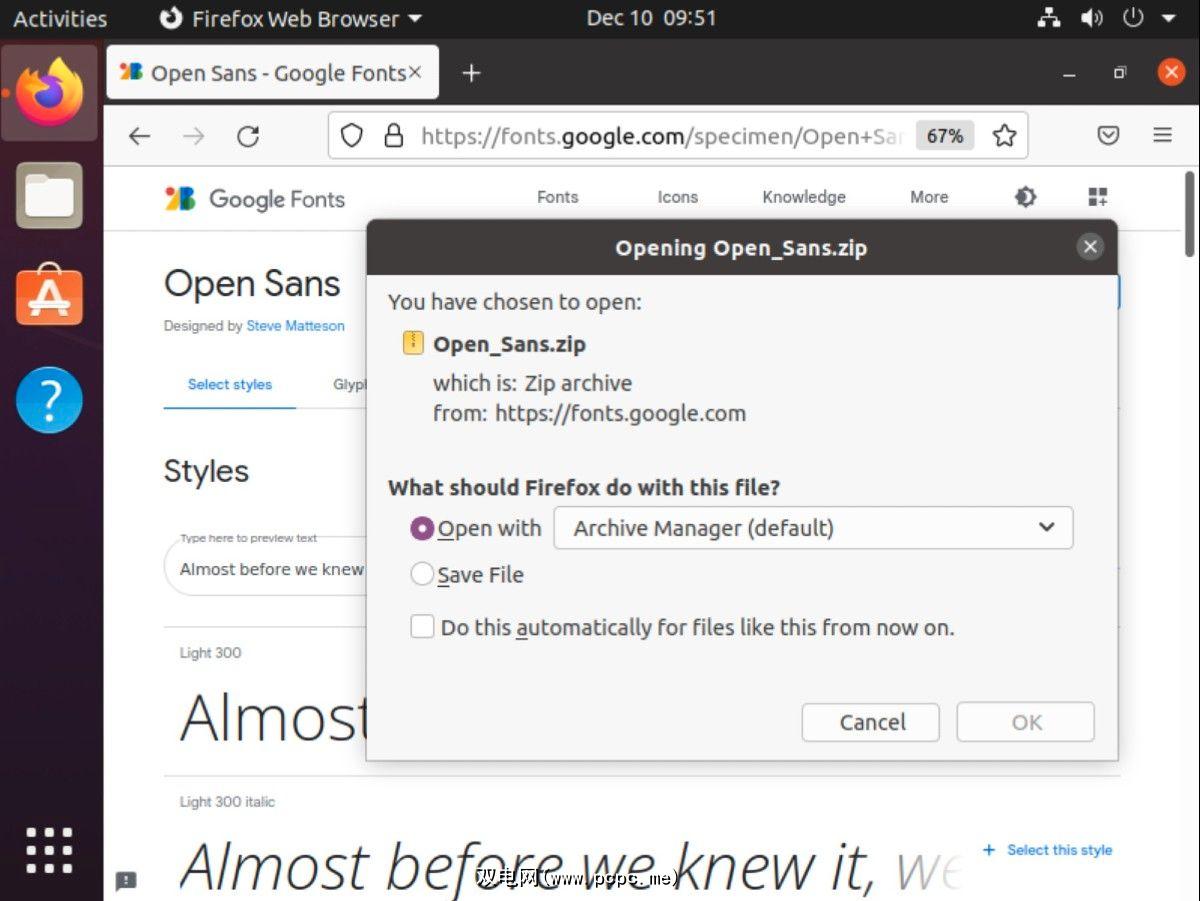Go back with the browser arrow
The width and height of the screenshot is (1200, 901).
140,136
